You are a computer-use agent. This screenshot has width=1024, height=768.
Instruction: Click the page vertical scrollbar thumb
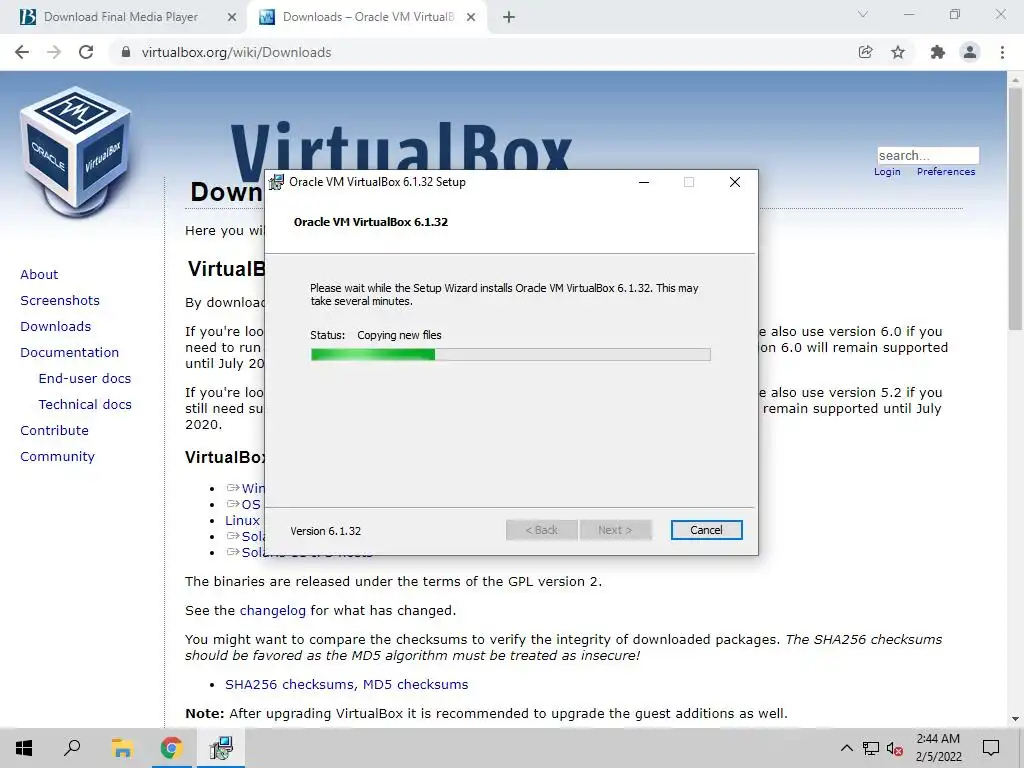[x=1015, y=209]
